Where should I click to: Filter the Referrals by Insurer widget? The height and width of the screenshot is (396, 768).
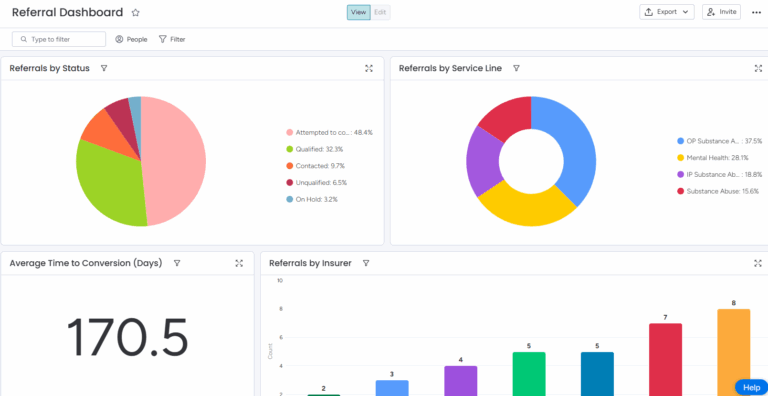click(366, 263)
